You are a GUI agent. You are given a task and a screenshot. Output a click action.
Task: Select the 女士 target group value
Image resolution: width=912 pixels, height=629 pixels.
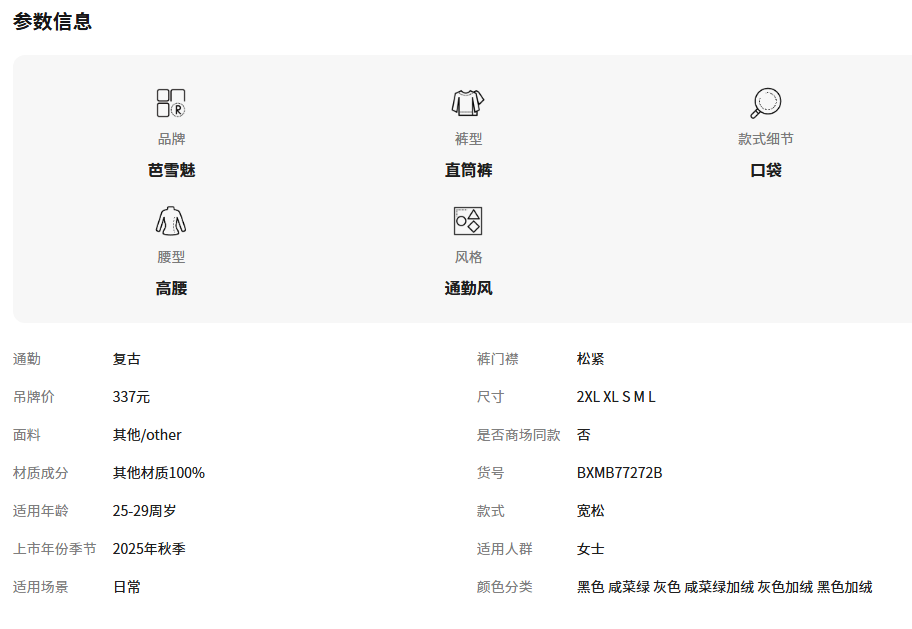pos(590,549)
